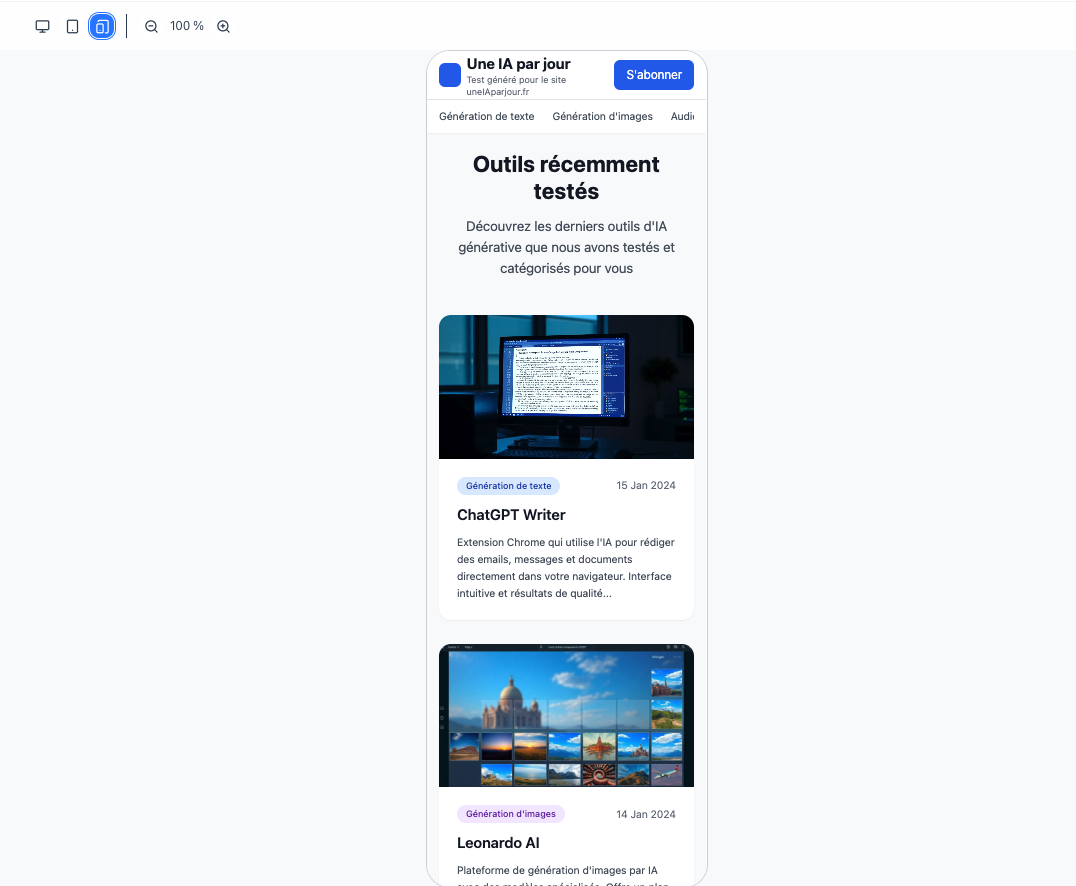Click the Une IA par jour site title

coord(518,64)
